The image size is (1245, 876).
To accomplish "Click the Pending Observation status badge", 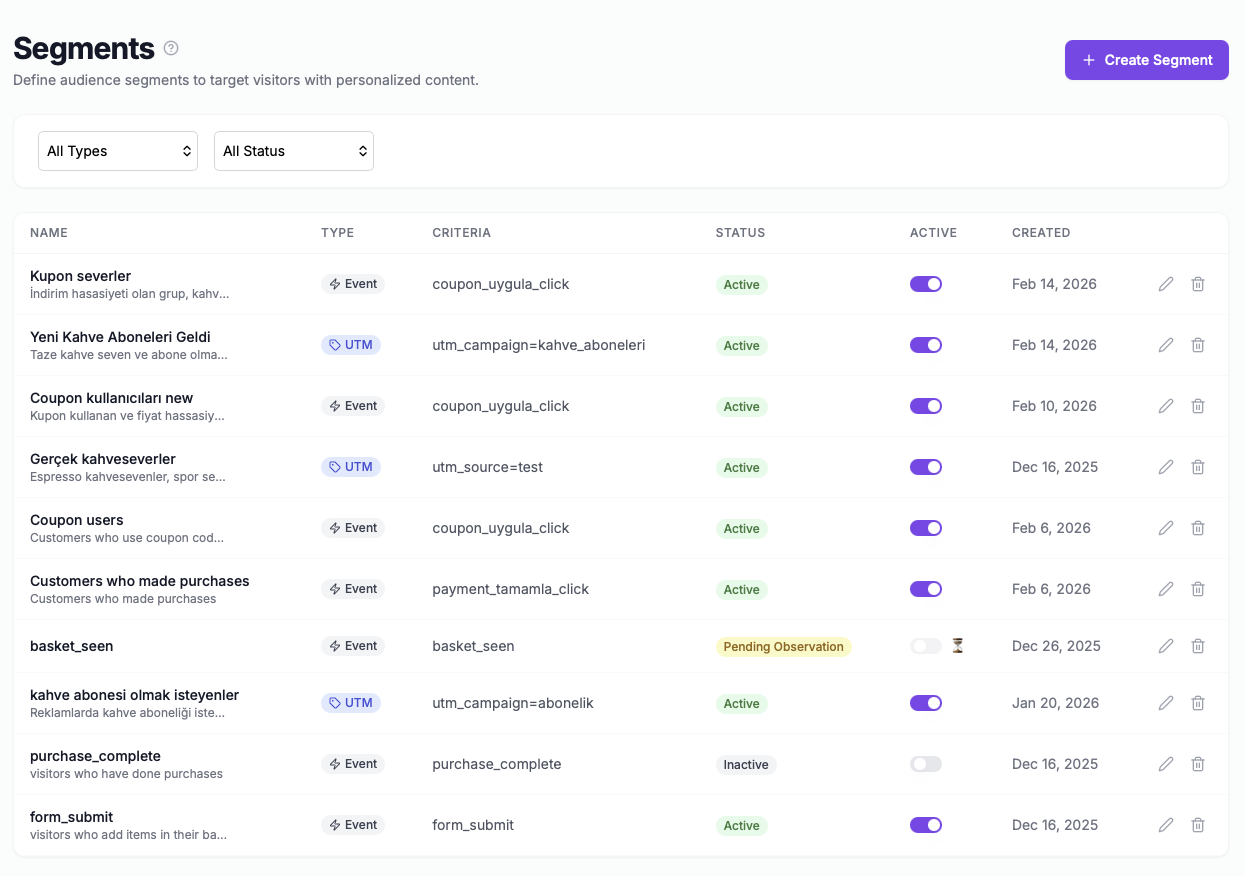I will (783, 646).
